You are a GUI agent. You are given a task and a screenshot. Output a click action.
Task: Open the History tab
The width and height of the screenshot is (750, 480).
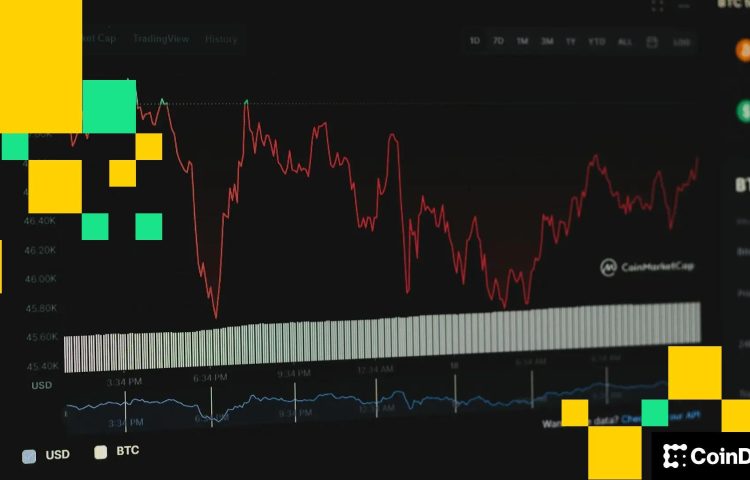[x=221, y=39]
